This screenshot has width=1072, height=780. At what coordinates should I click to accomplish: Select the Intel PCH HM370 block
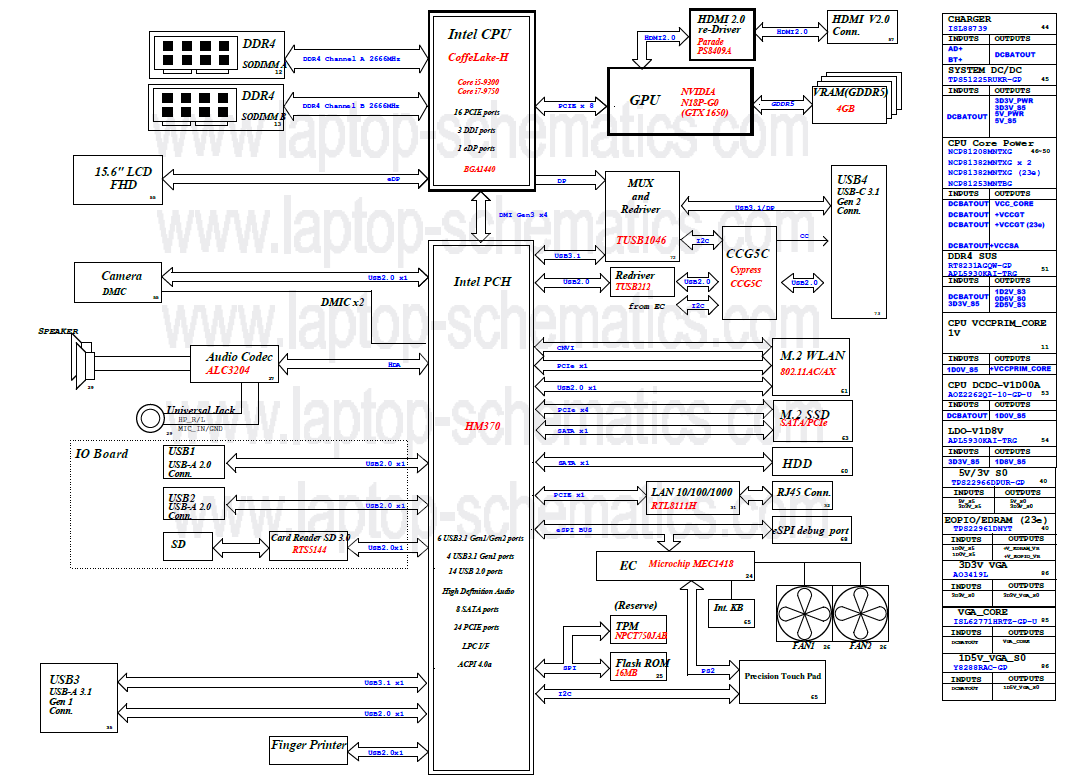click(481, 507)
